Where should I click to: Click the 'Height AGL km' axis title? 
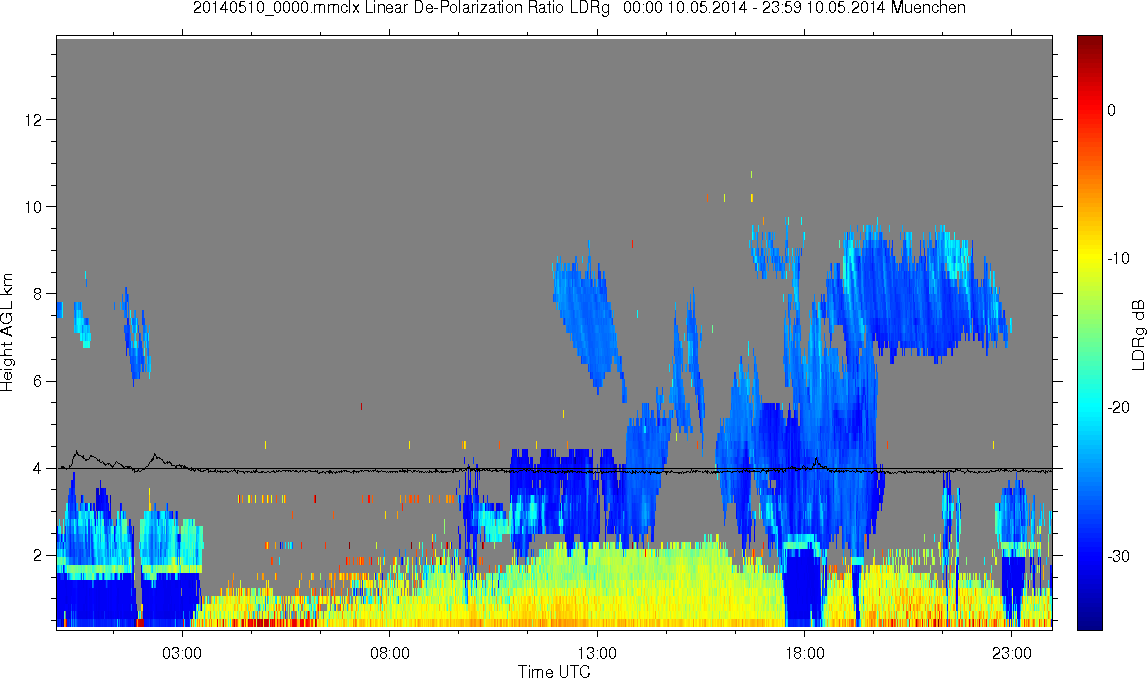7,333
